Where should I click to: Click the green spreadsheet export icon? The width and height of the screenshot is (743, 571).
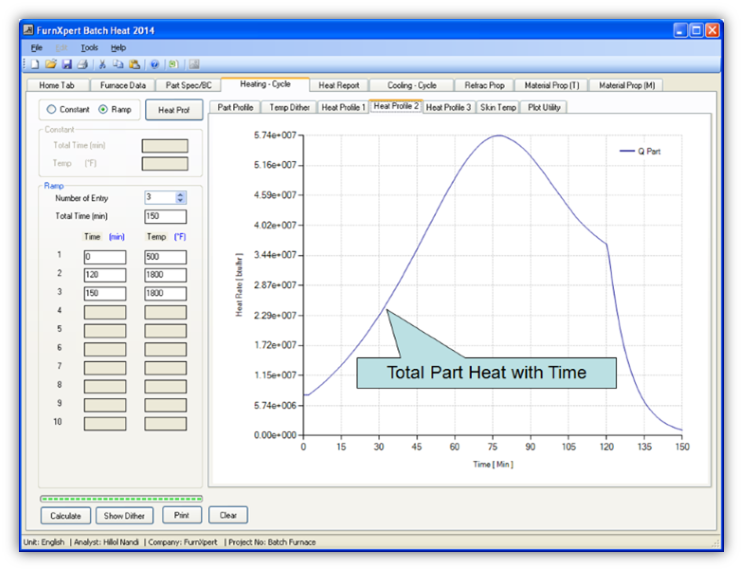(x=173, y=64)
